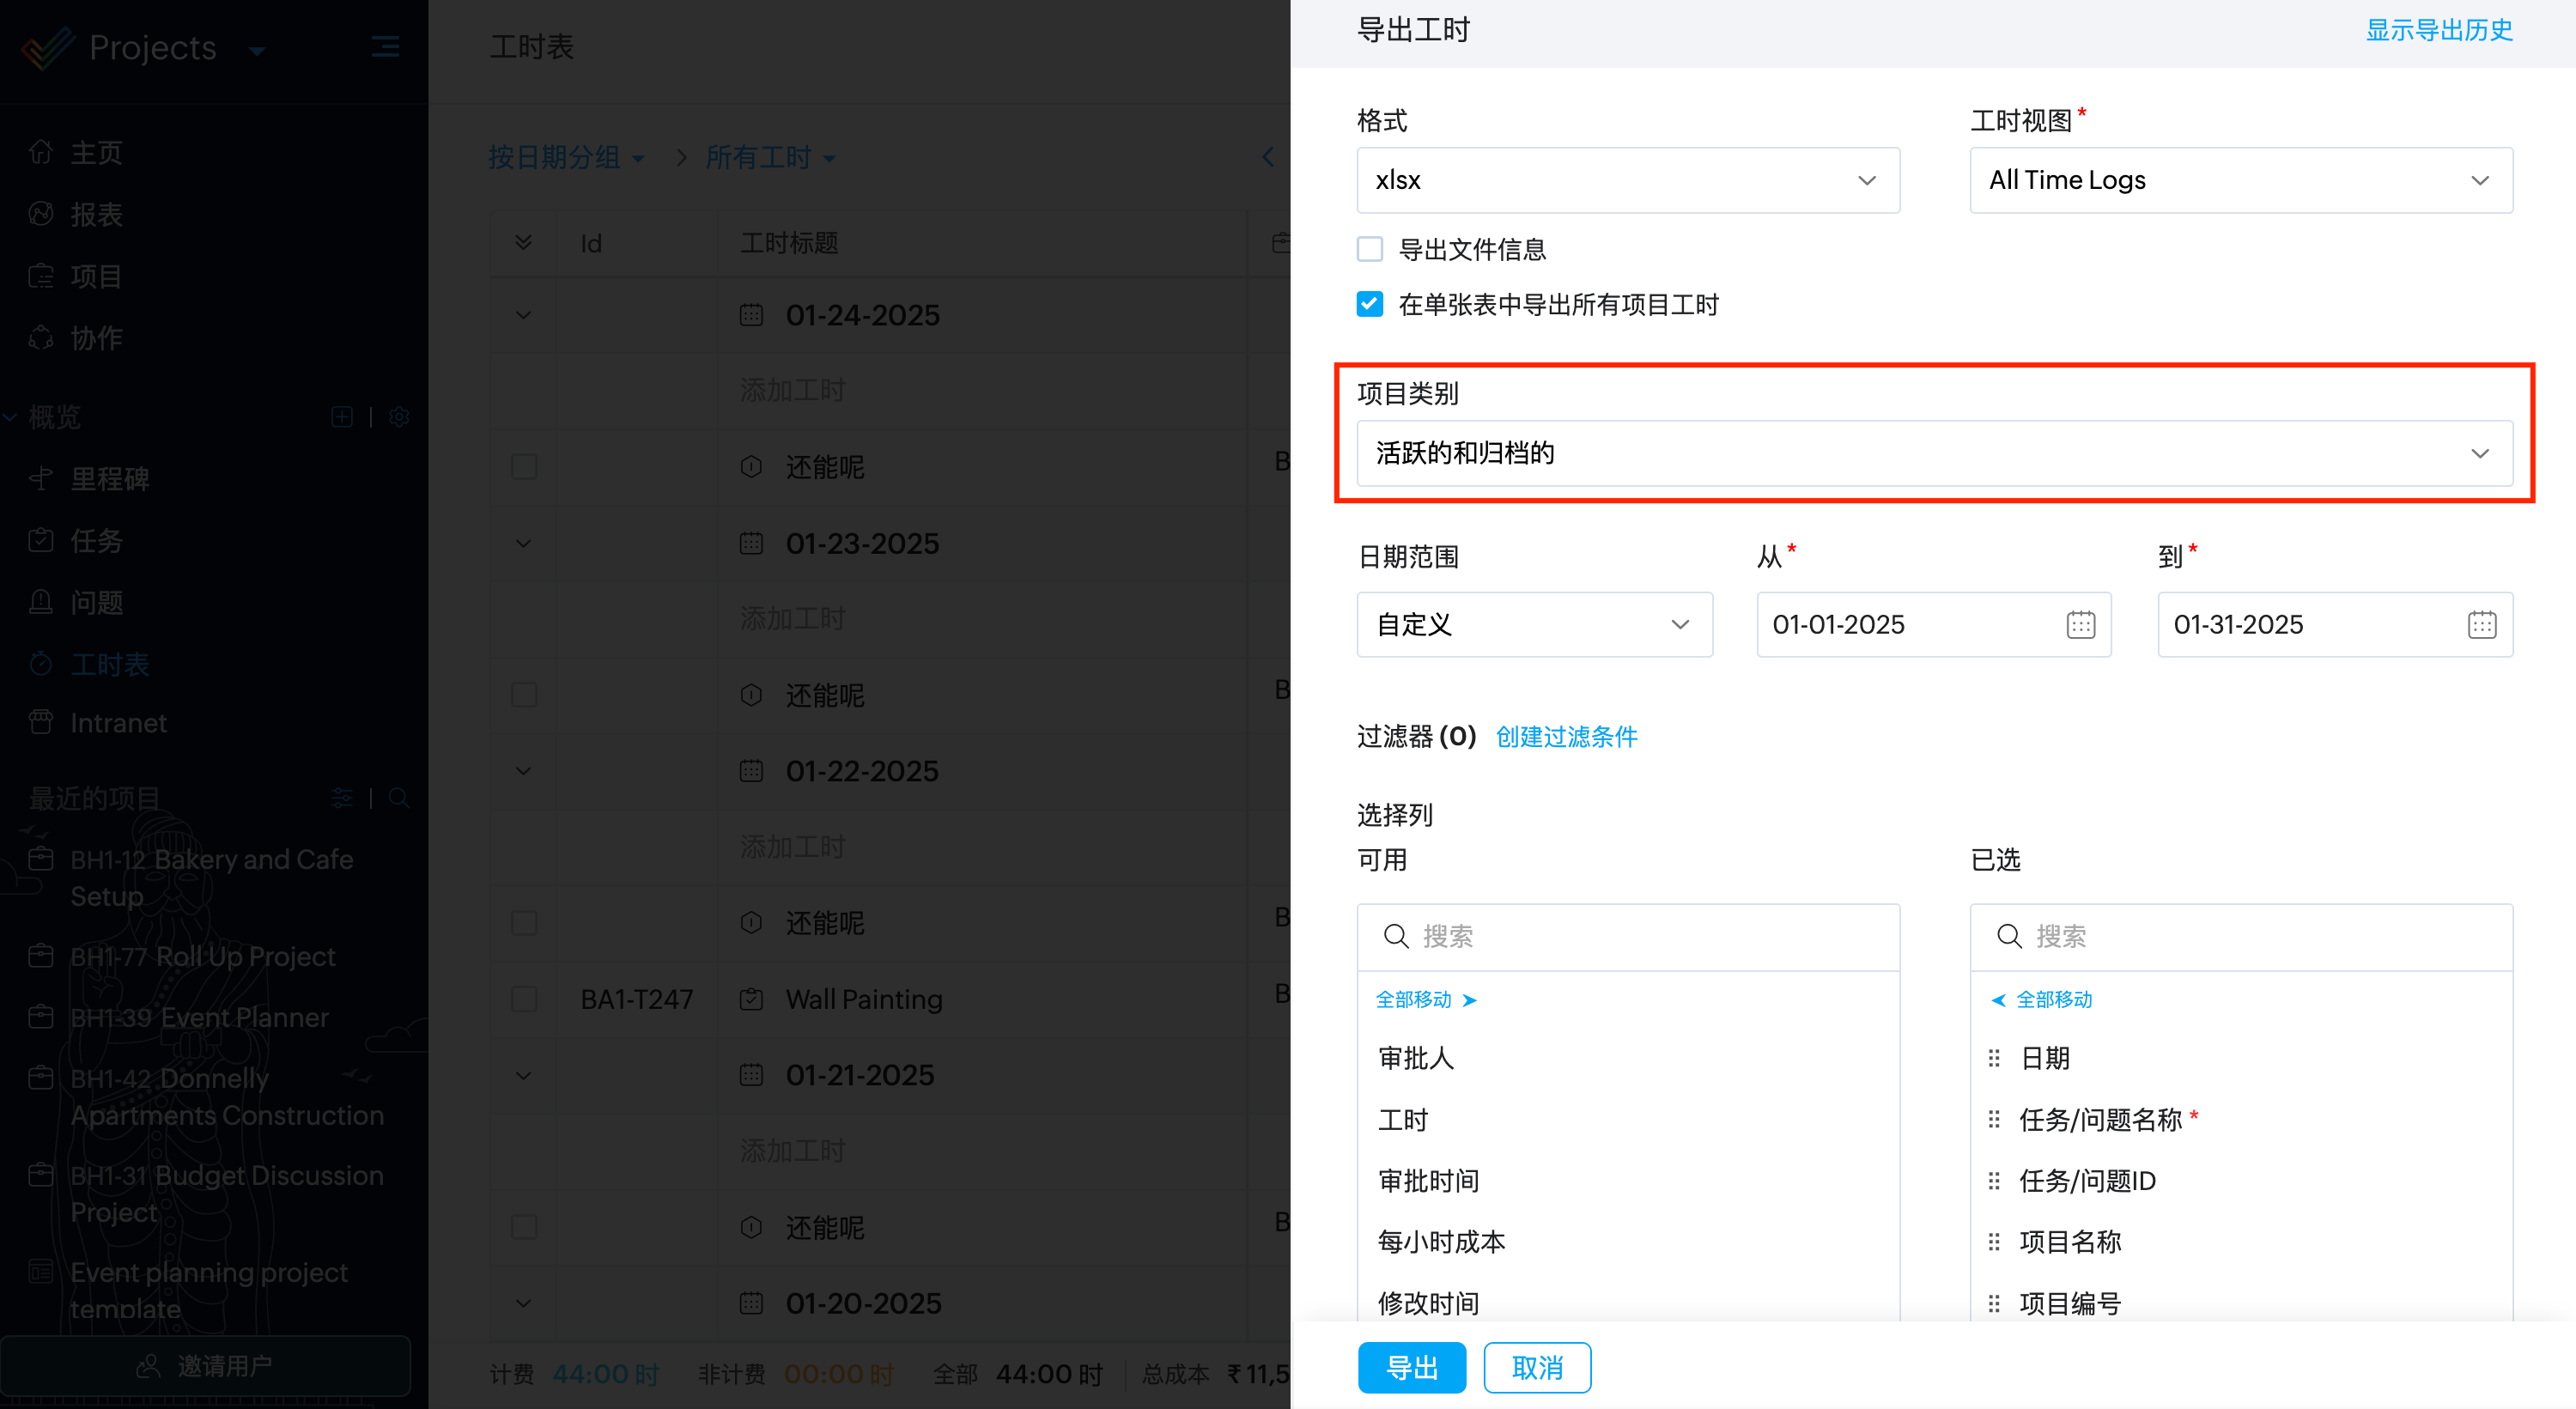Open the 'From' date calendar picker icon
The image size is (2576, 1409).
(2080, 625)
